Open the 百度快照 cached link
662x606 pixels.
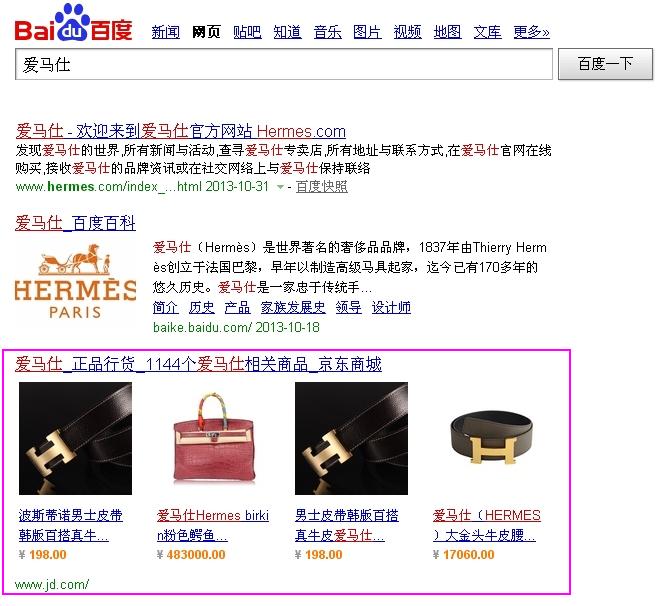322,186
